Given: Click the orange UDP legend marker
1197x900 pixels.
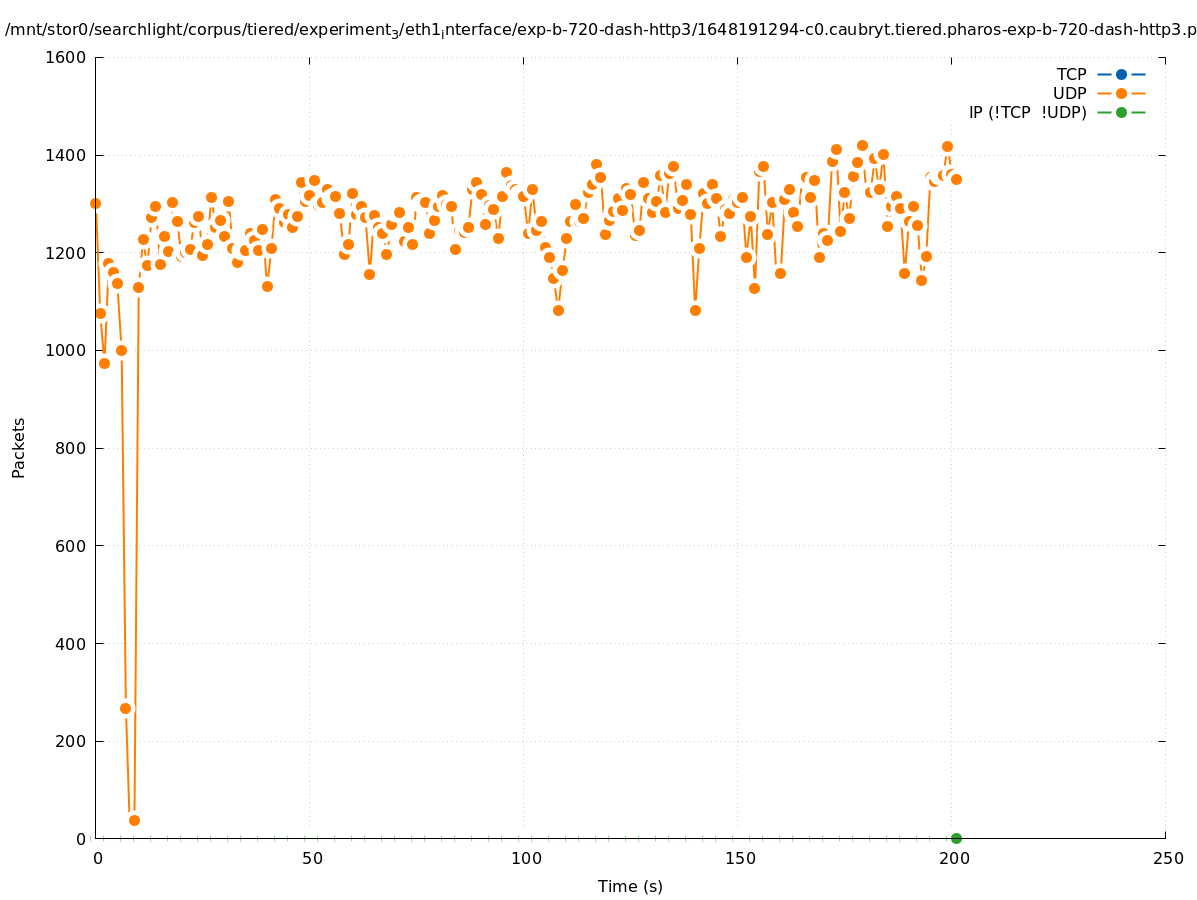Looking at the screenshot, I should pyautogui.click(x=1121, y=93).
